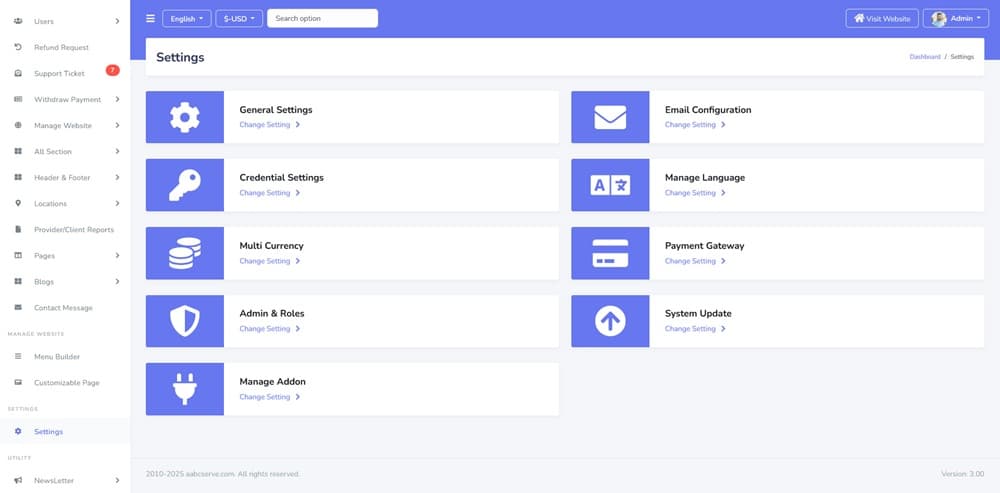The image size is (1000, 493).
Task: Click the Manage Language translate icon
Action: 610,185
